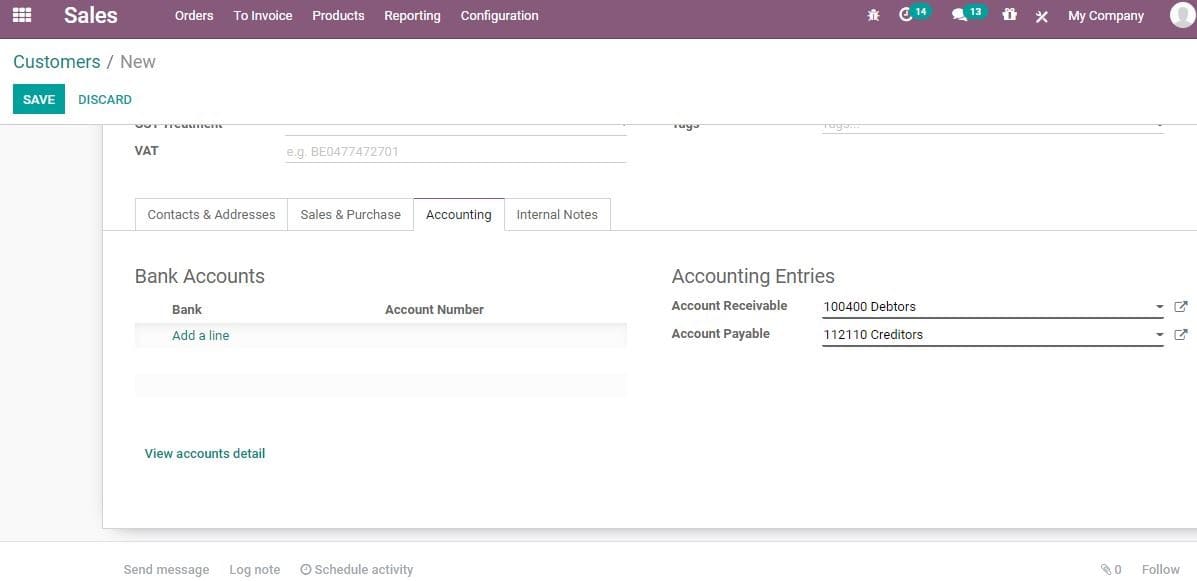This screenshot has width=1197, height=581.
Task: Open View accounts detail link
Action: click(204, 453)
